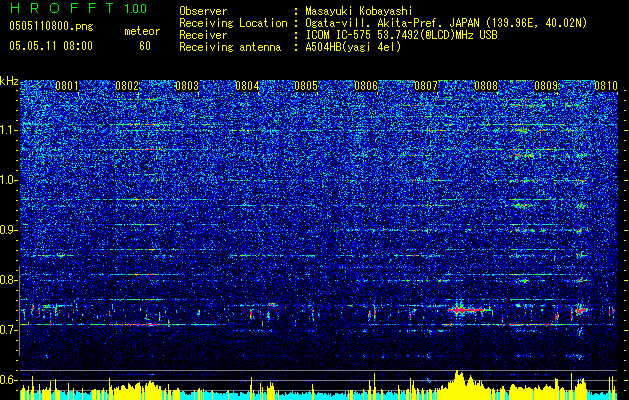Click the A504HB(yagi 4el) antenna text
The width and height of the screenshot is (629, 400).
353,47
